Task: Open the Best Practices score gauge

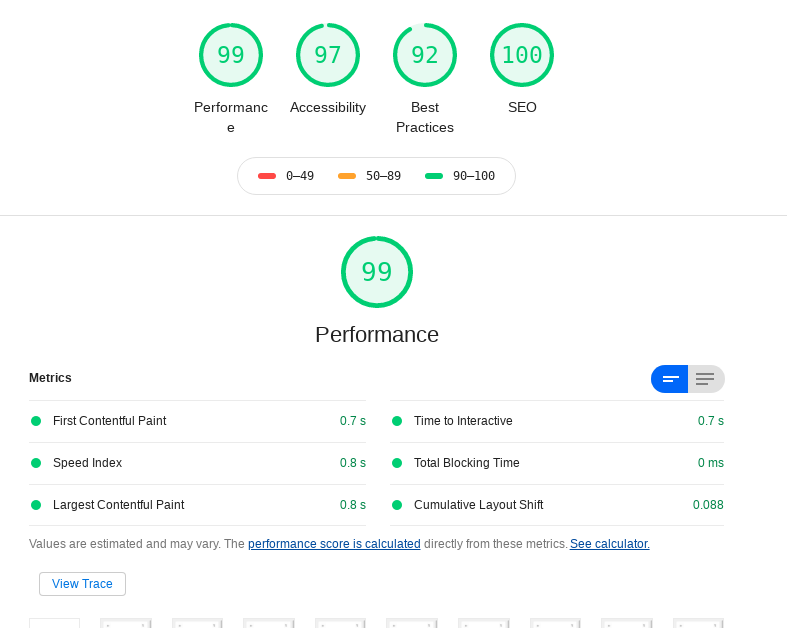Action: tap(425, 55)
